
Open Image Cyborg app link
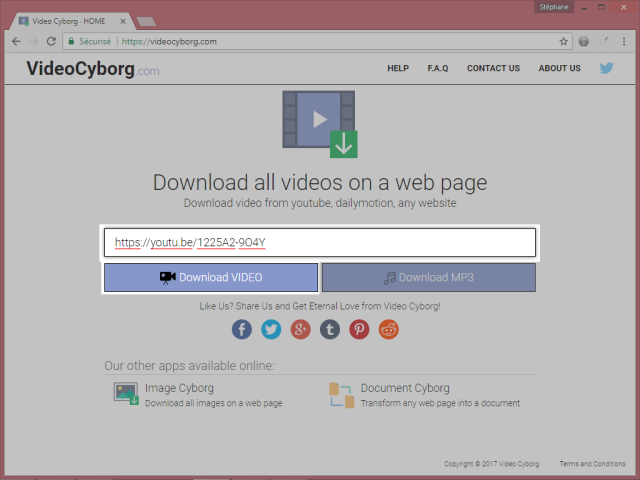click(x=179, y=388)
